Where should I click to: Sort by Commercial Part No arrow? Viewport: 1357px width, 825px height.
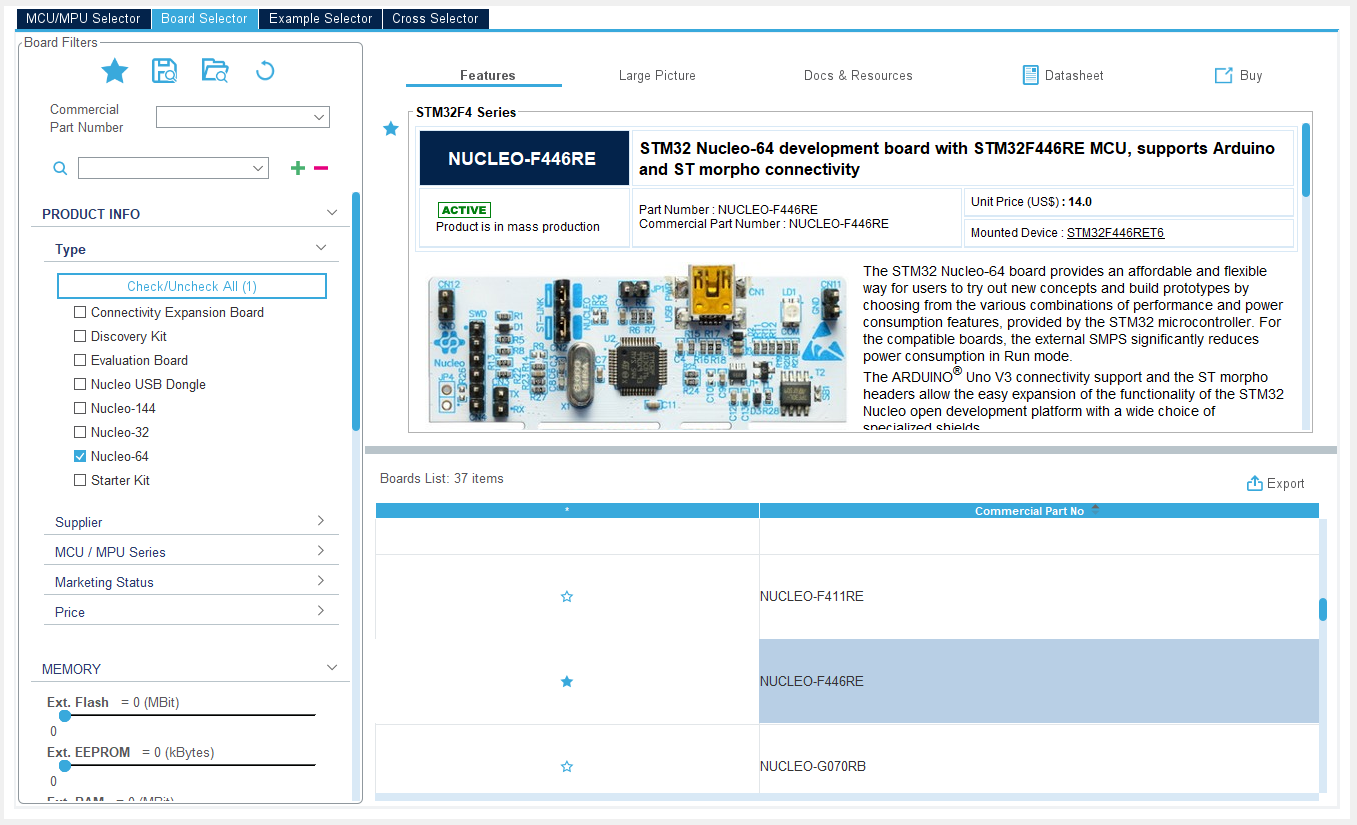tap(1095, 509)
